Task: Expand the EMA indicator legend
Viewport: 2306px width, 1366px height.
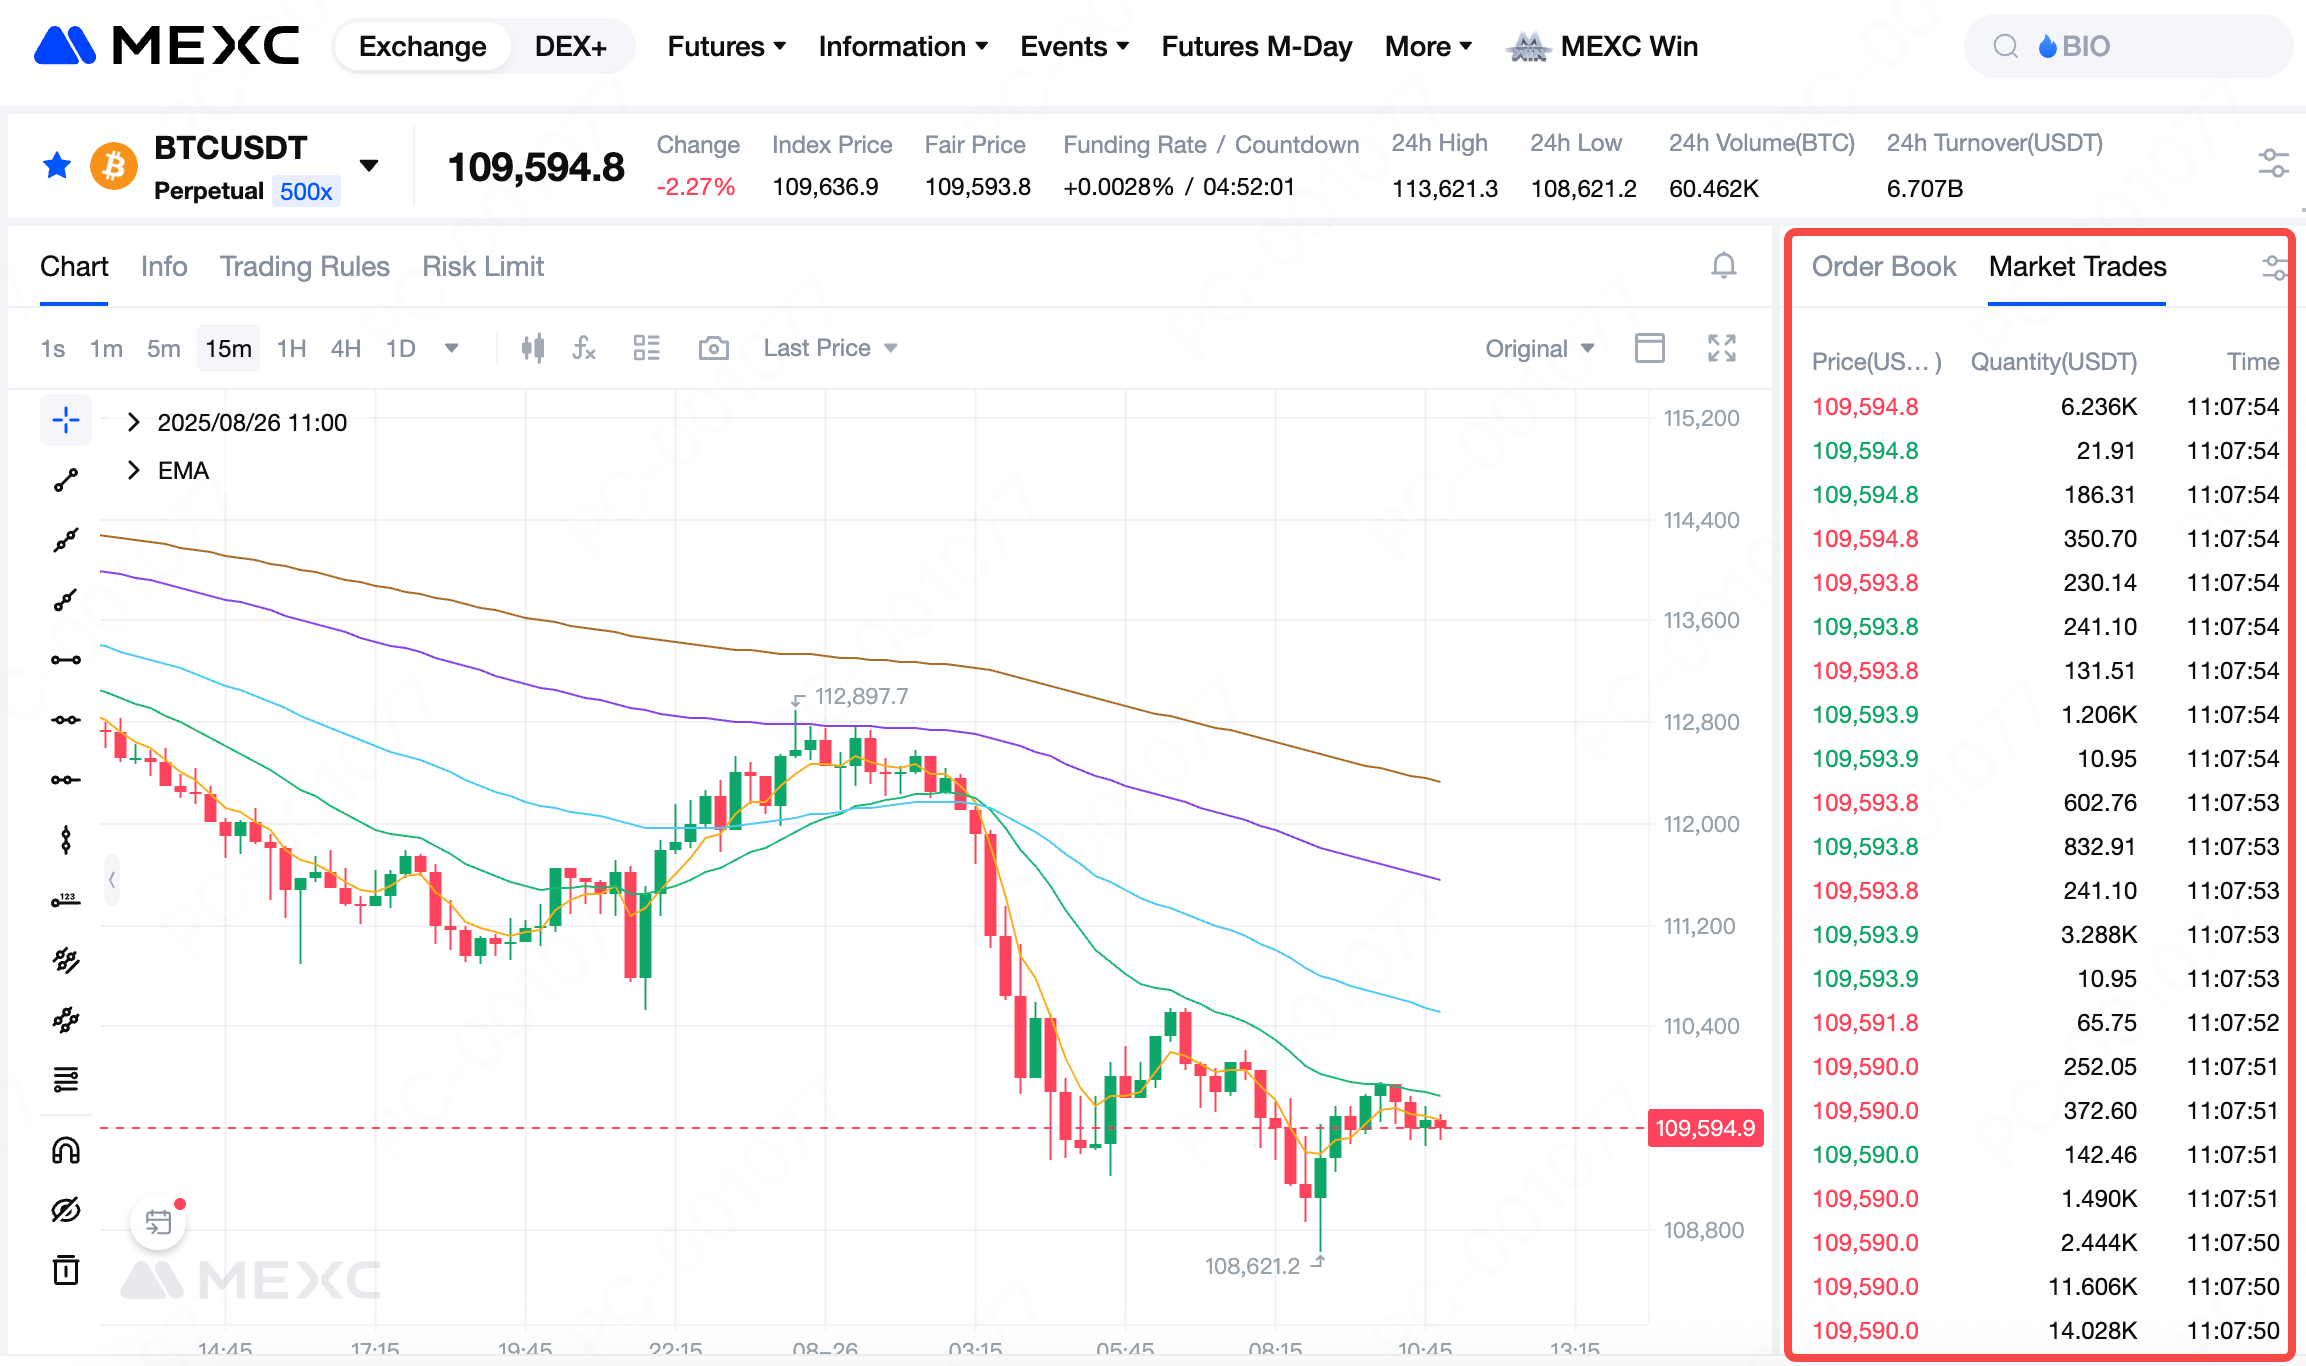Action: click(134, 470)
